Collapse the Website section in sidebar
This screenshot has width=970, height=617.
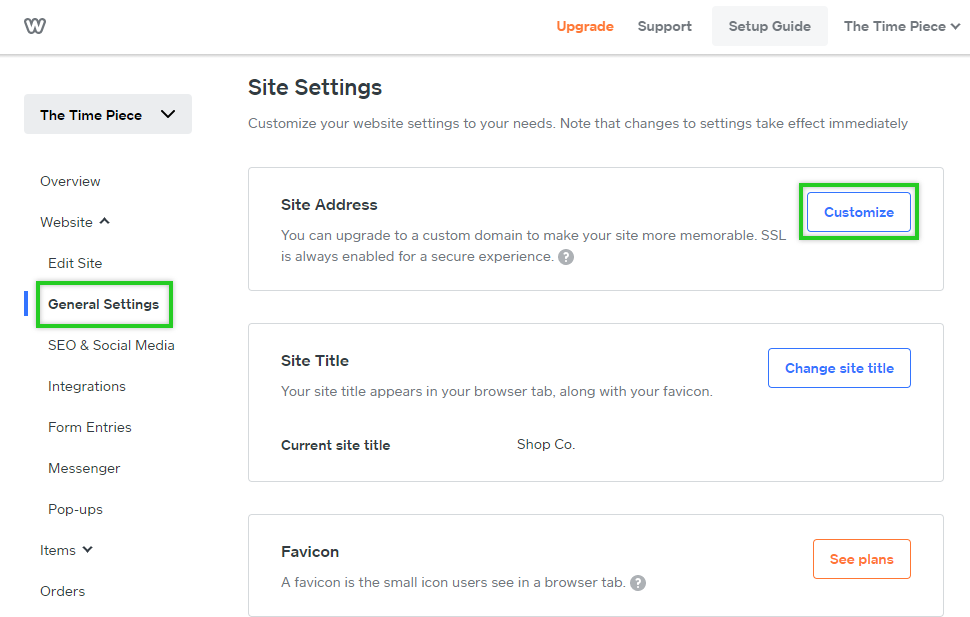tap(75, 222)
